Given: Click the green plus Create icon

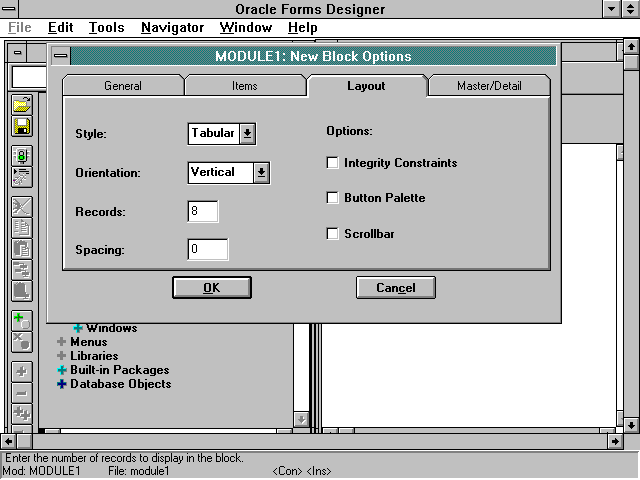Looking at the screenshot, I should 21,321.
